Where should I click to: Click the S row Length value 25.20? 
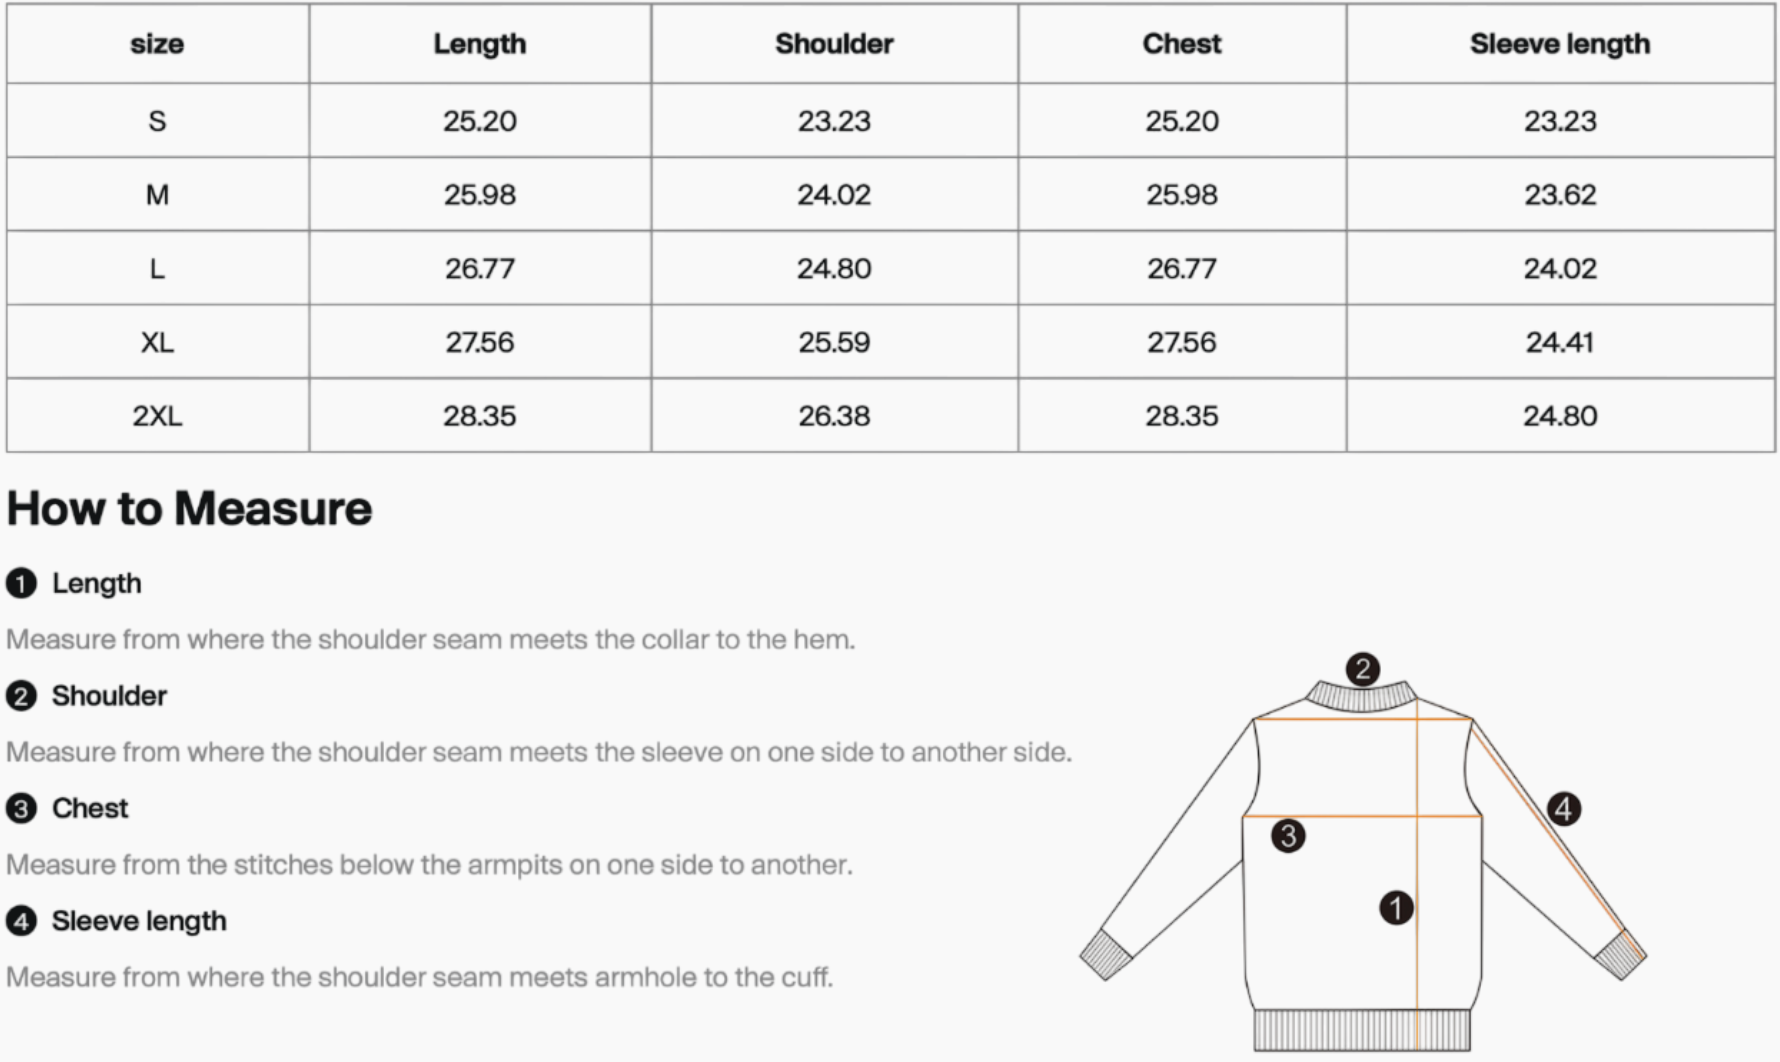pyautogui.click(x=479, y=121)
